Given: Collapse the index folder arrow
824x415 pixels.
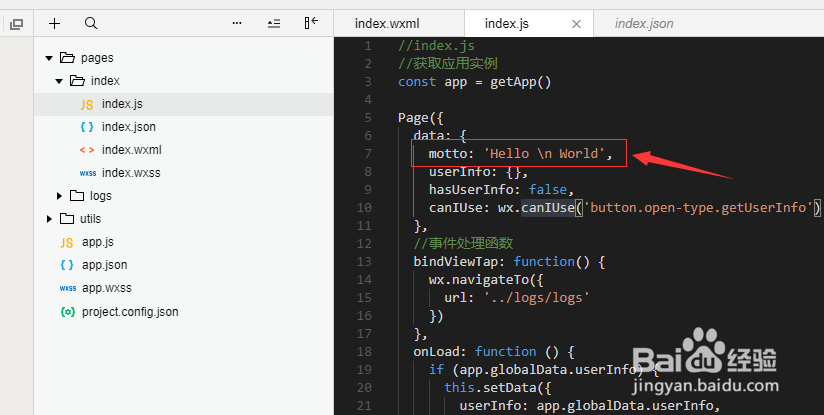Looking at the screenshot, I should tap(59, 81).
